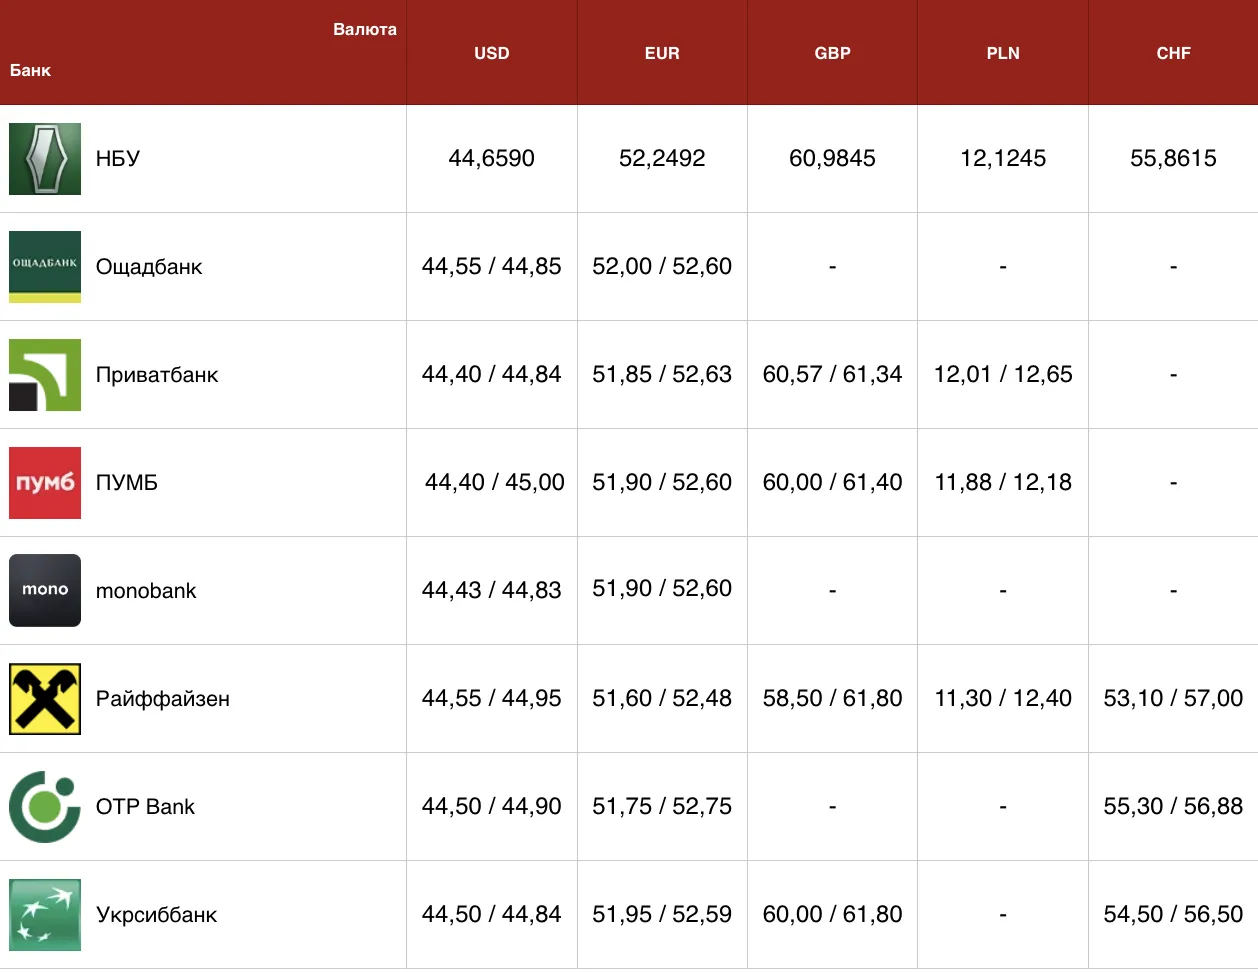Select the EUR column header
Screen dimensions: 1258x972
pyautogui.click(x=662, y=53)
